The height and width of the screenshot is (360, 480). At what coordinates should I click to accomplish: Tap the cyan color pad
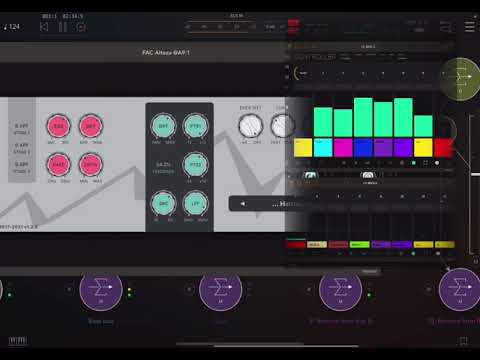point(323,148)
